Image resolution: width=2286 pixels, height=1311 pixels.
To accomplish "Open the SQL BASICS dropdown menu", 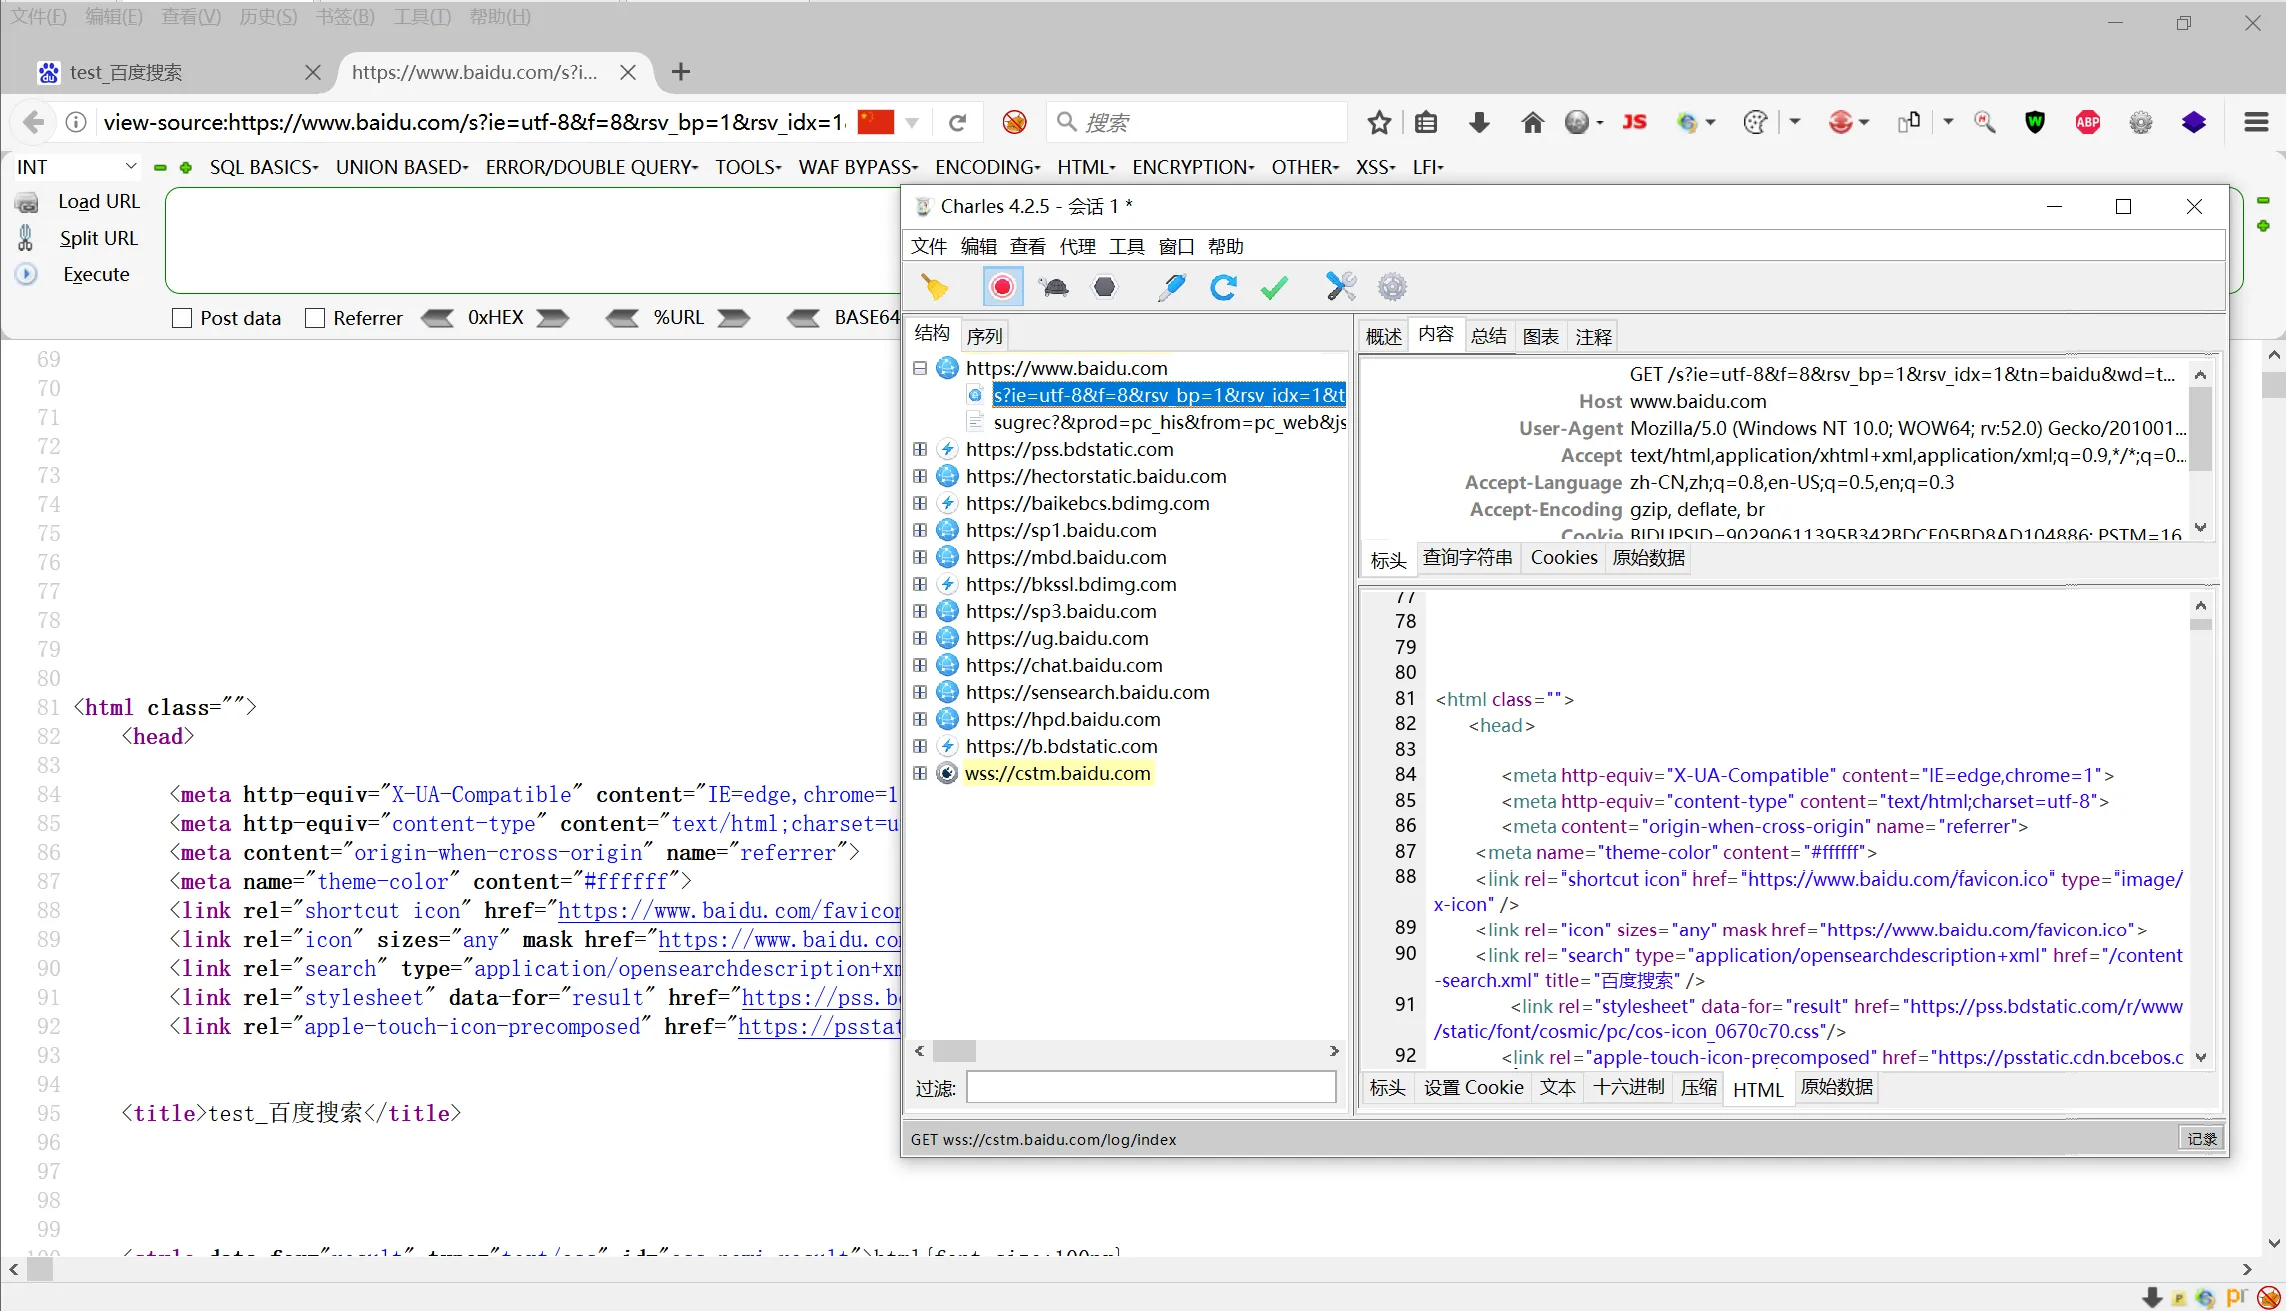I will click(x=264, y=167).
